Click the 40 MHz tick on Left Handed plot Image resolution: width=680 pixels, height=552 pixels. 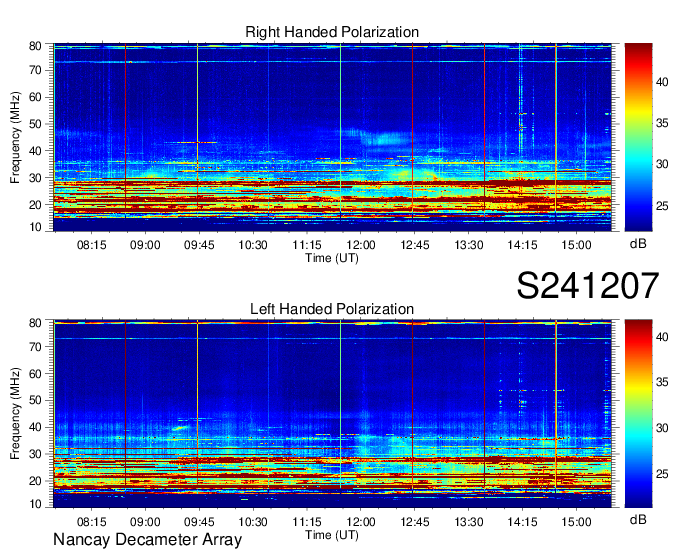[x=35, y=427]
